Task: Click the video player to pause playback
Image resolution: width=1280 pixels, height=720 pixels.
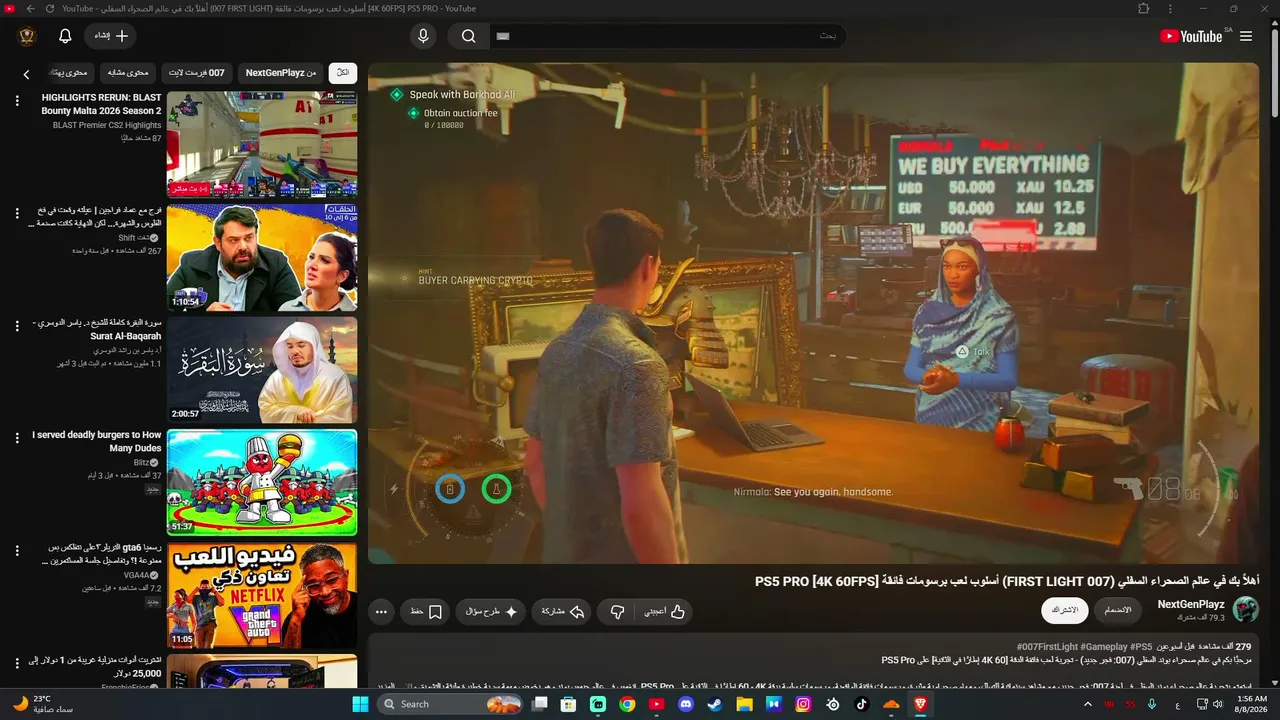Action: 813,313
